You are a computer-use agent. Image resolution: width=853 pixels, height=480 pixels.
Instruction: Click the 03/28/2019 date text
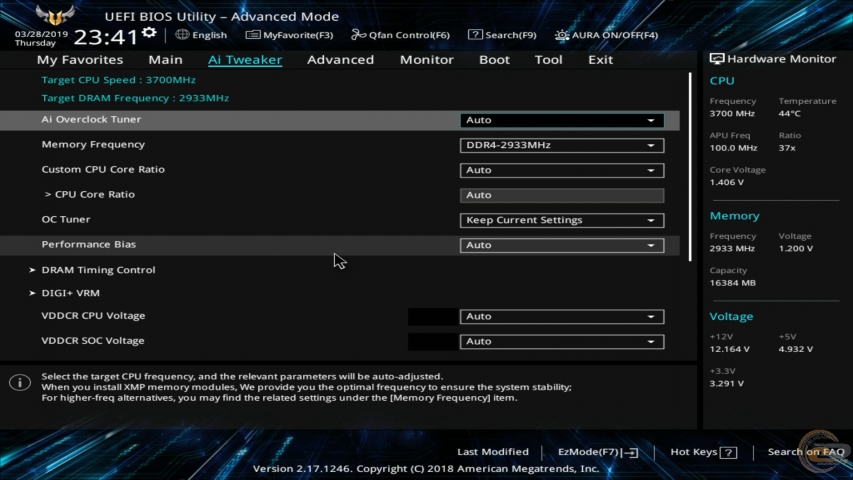tap(41, 34)
